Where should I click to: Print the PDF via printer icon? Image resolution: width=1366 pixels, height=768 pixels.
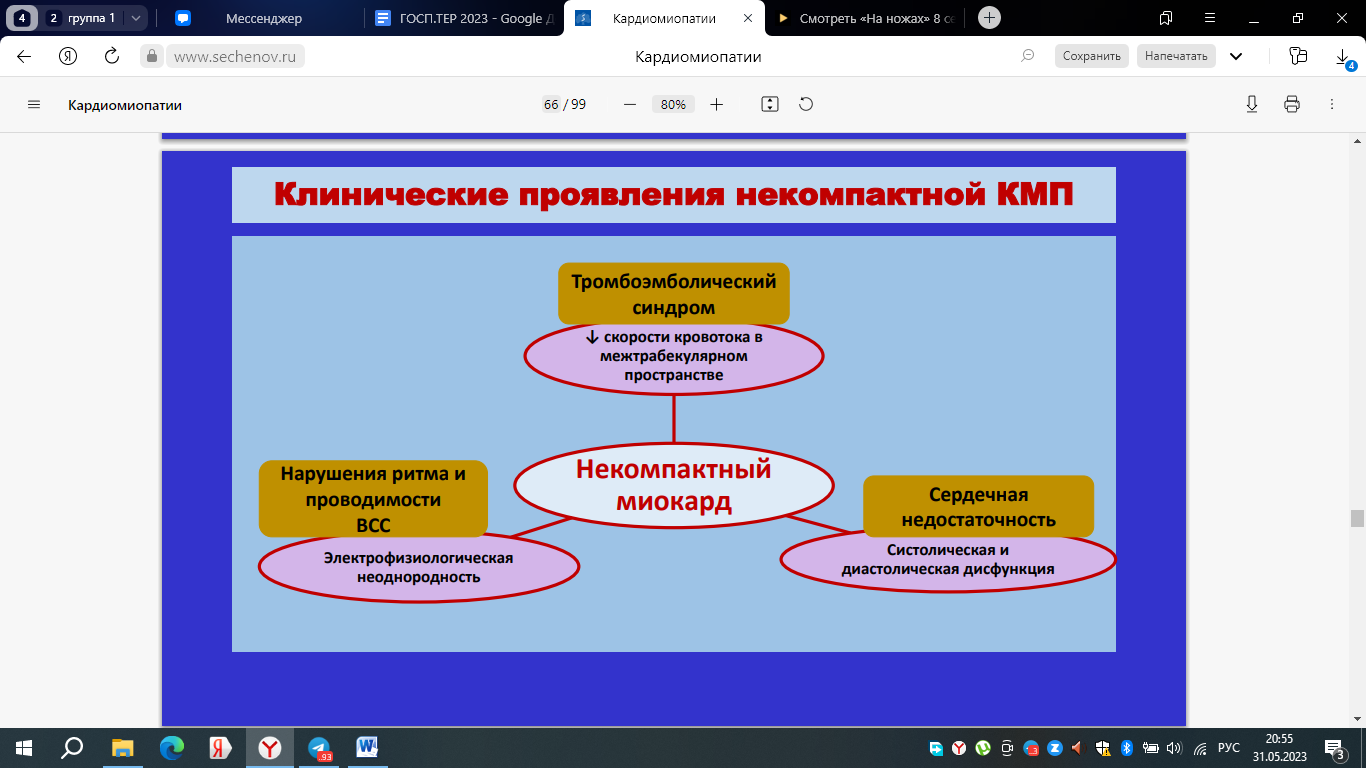(x=1292, y=104)
